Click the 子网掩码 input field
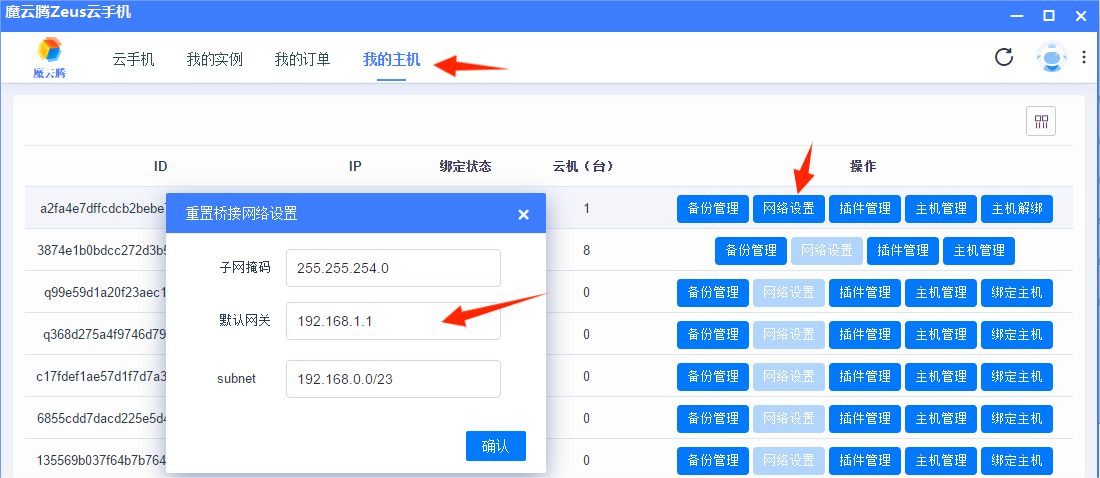Viewport: 1100px width, 478px height. click(392, 268)
